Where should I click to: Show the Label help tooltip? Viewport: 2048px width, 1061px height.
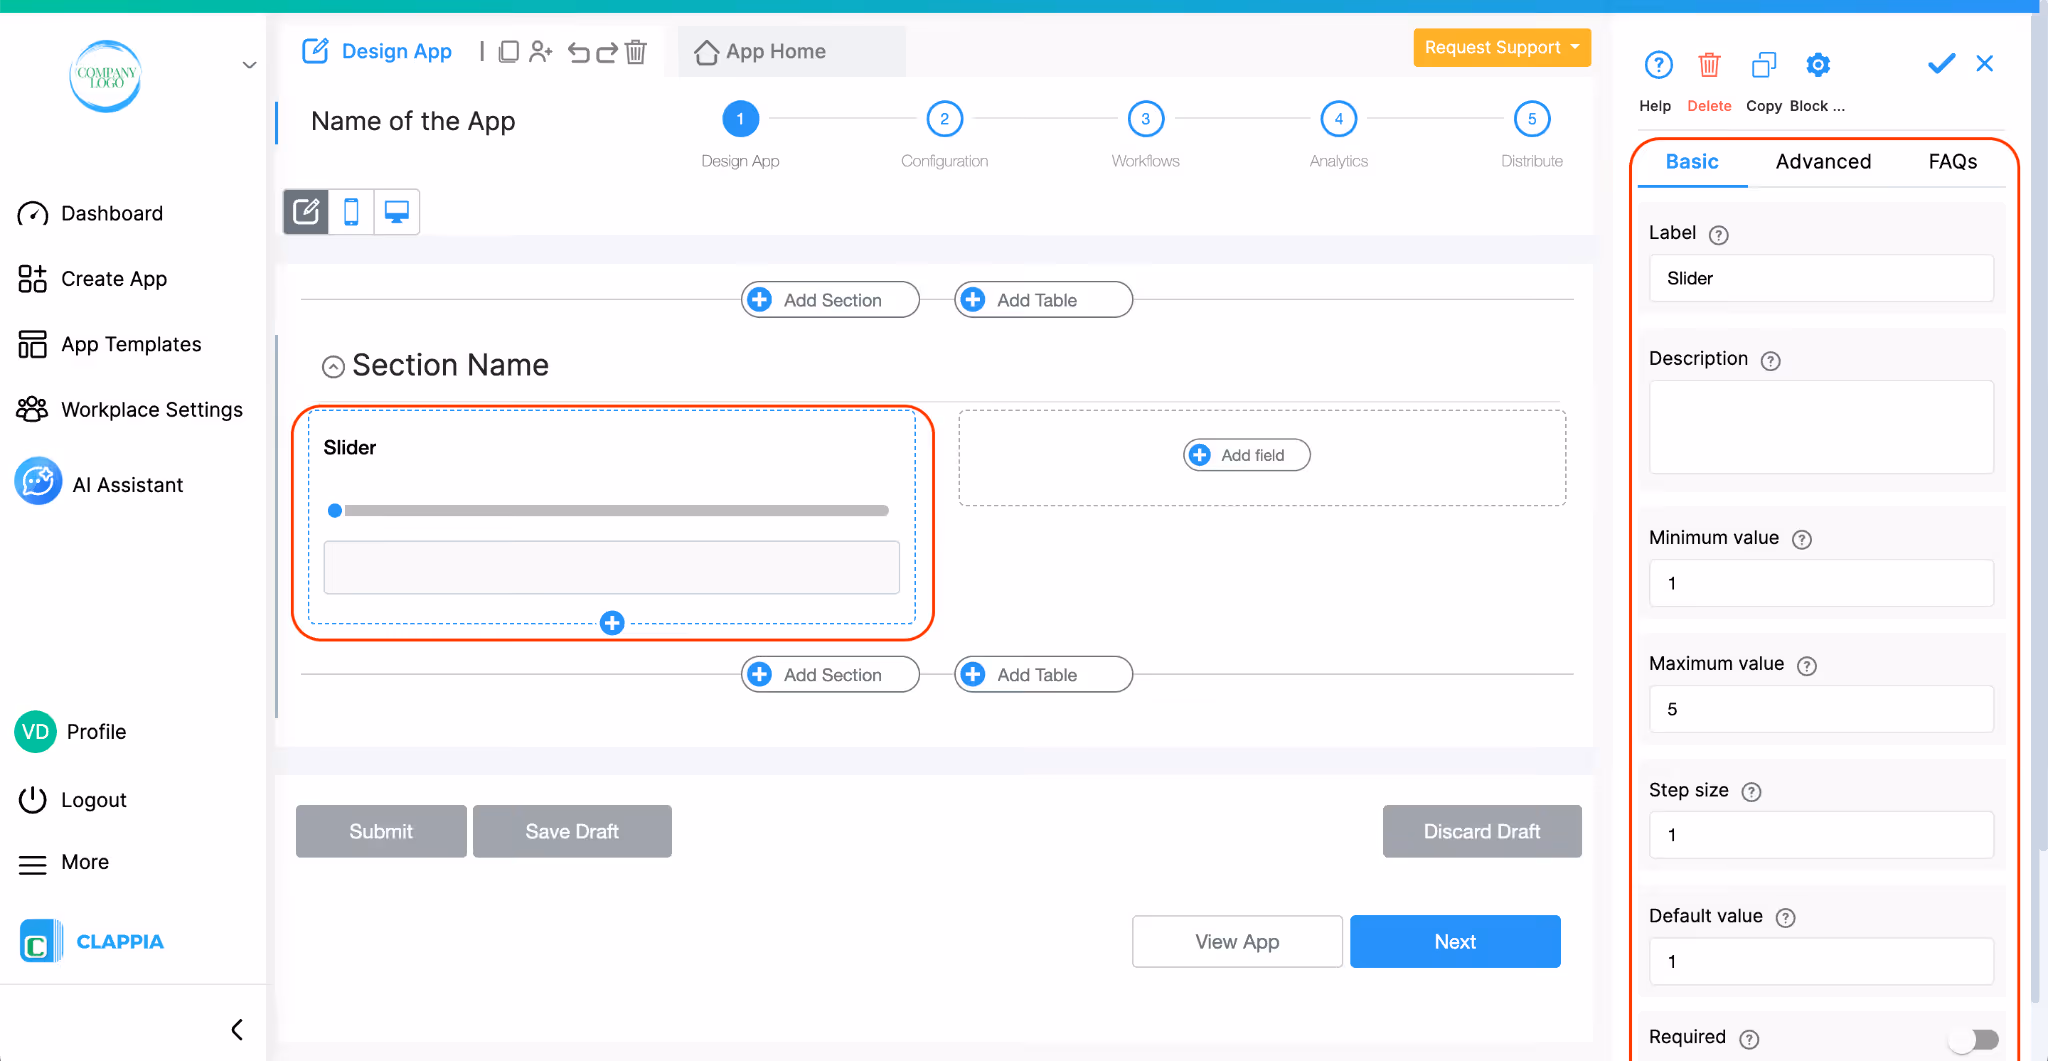click(1718, 235)
